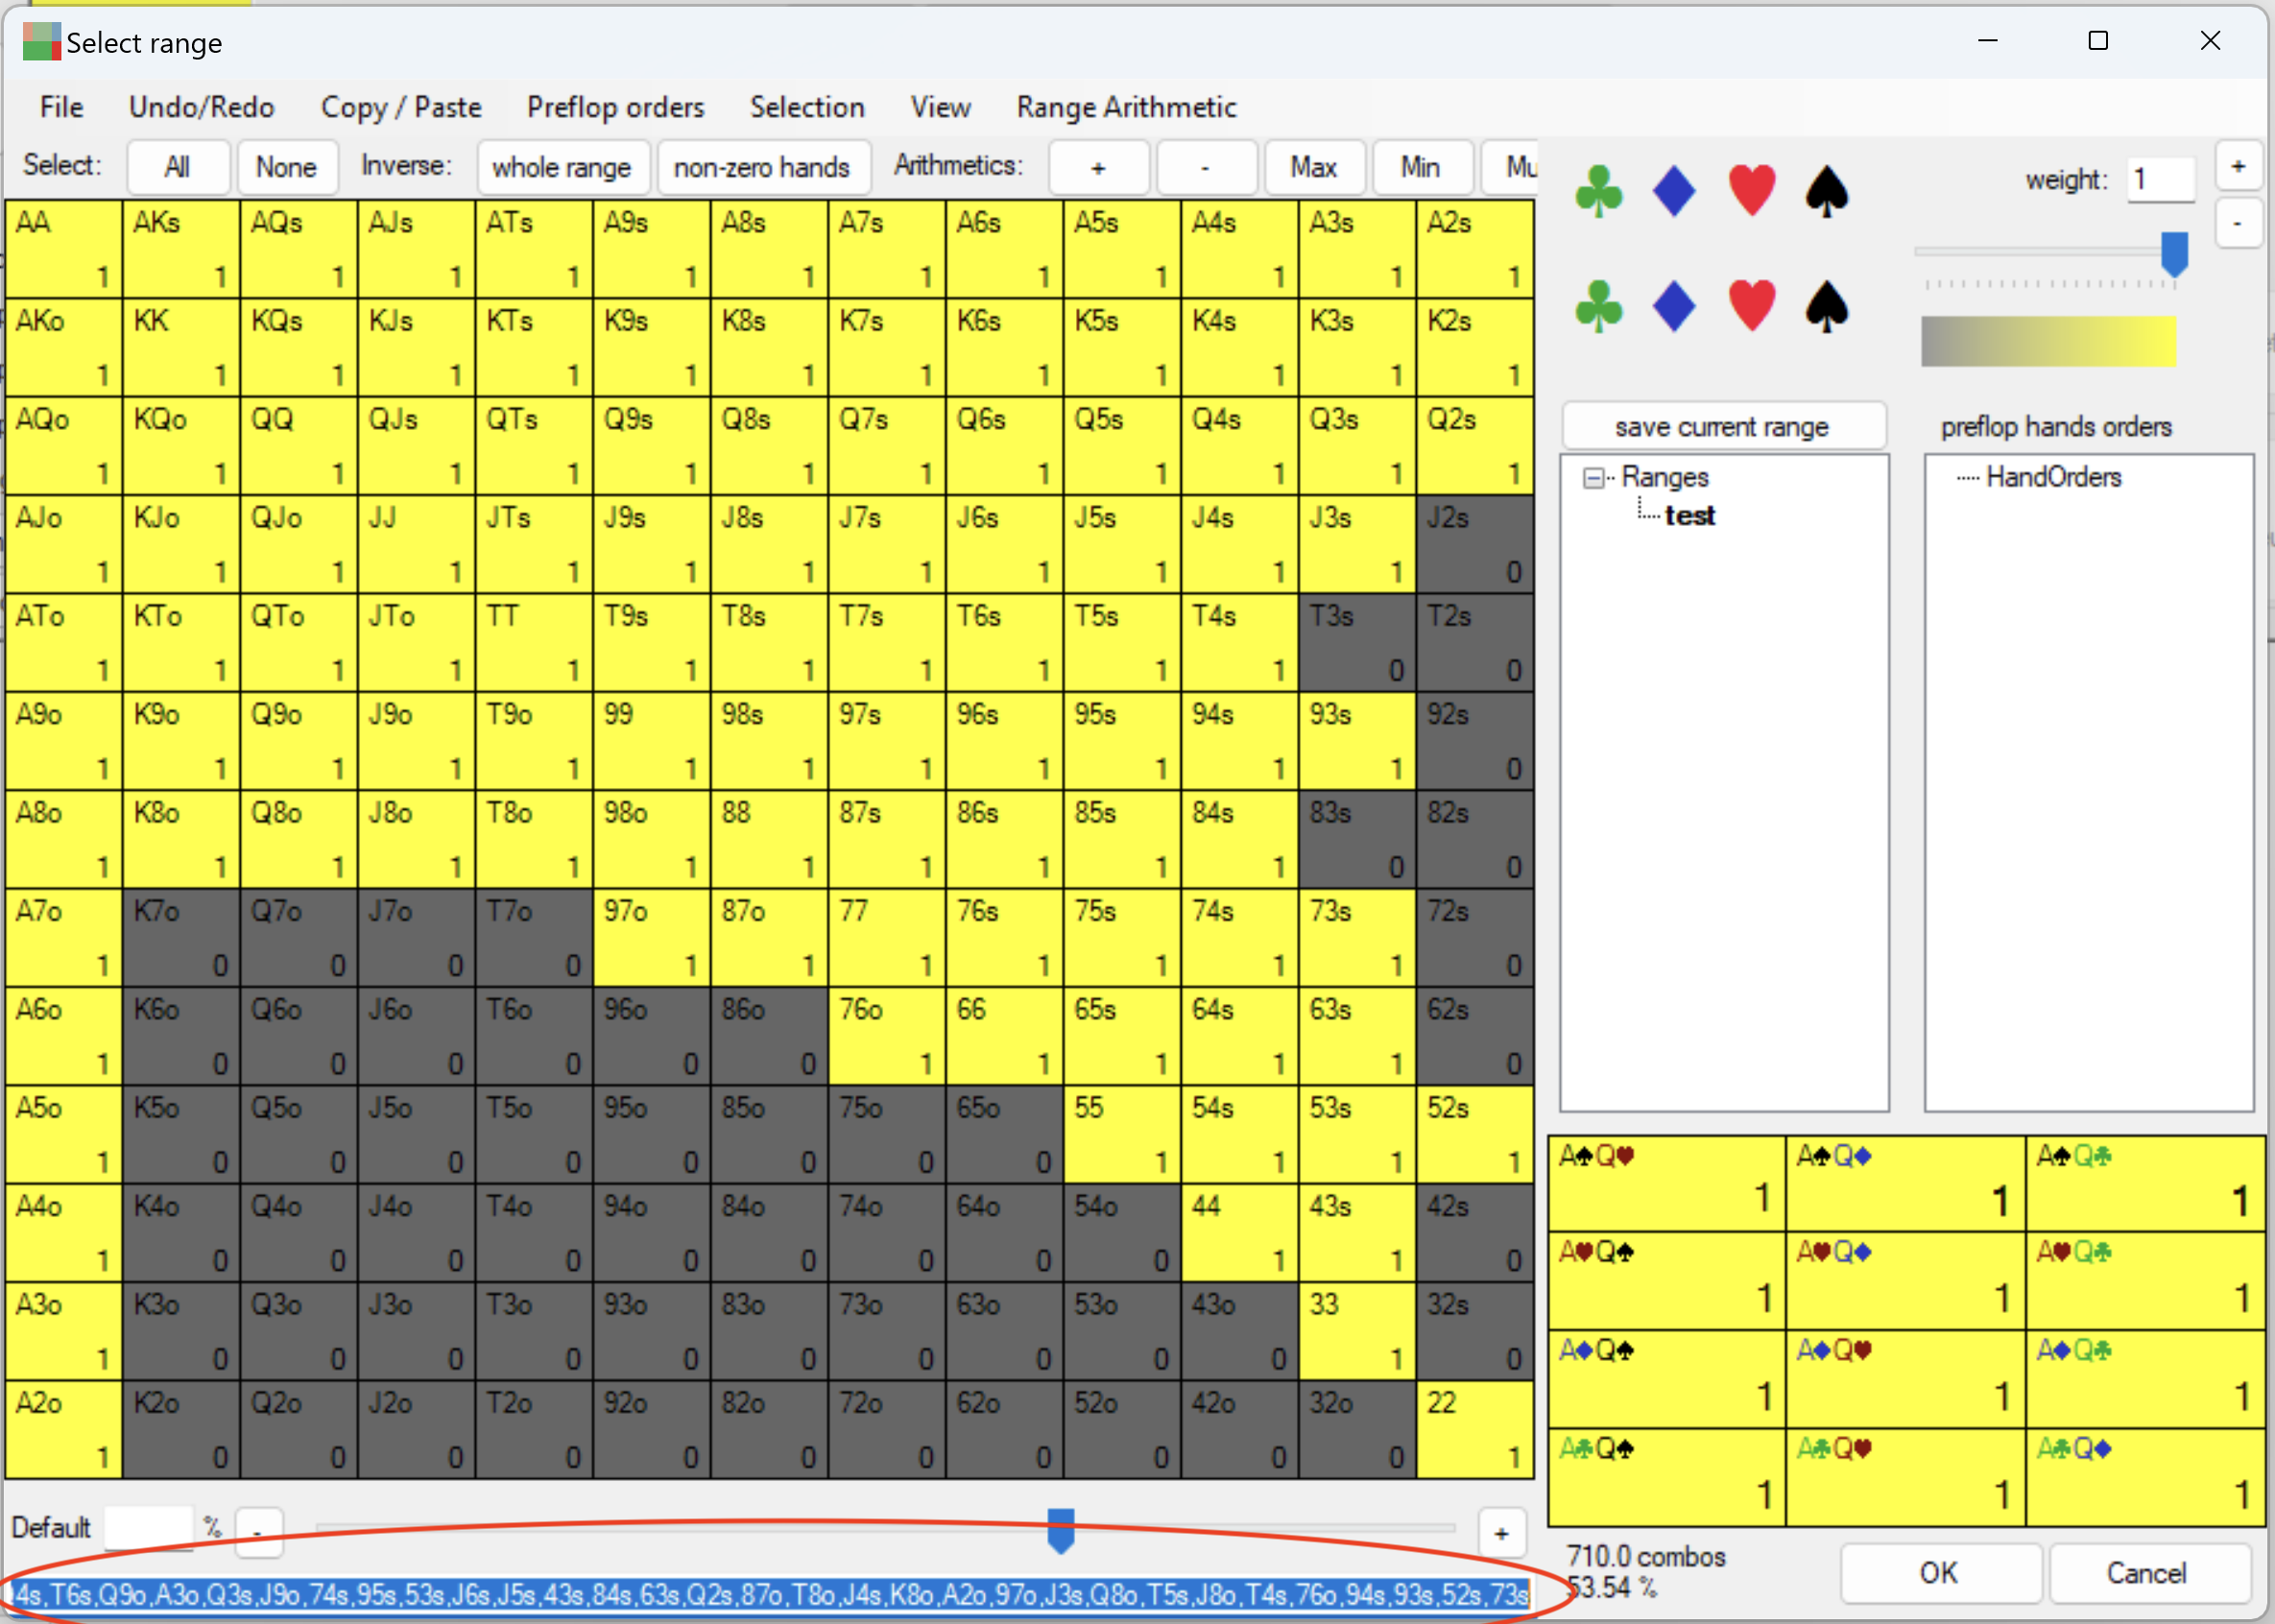Image resolution: width=2275 pixels, height=1624 pixels.
Task: Toggle the A♣Q♦ combo cell
Action: (x=2146, y=1478)
